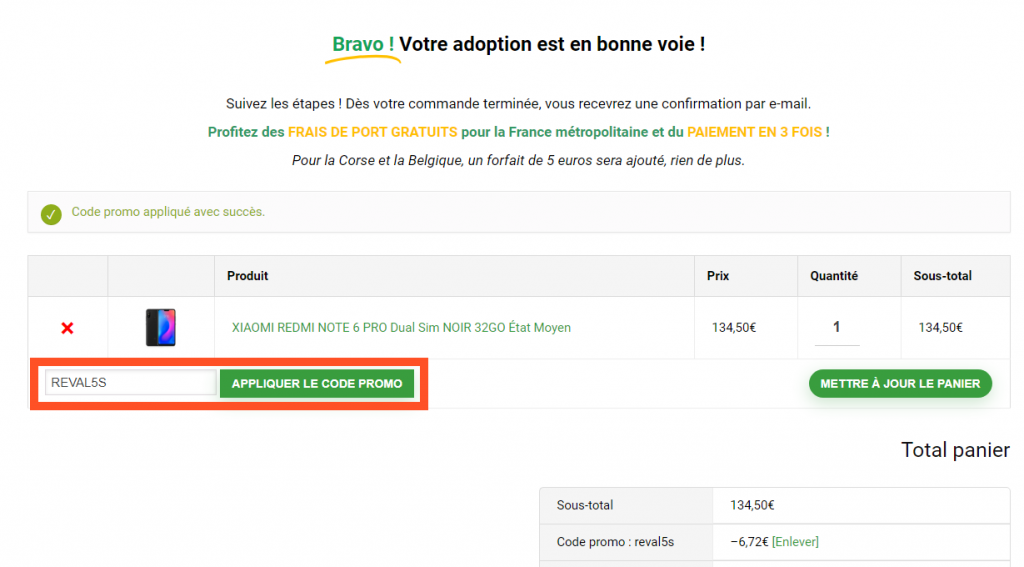Open the Xiaomi phone product thumbnail

(161, 327)
